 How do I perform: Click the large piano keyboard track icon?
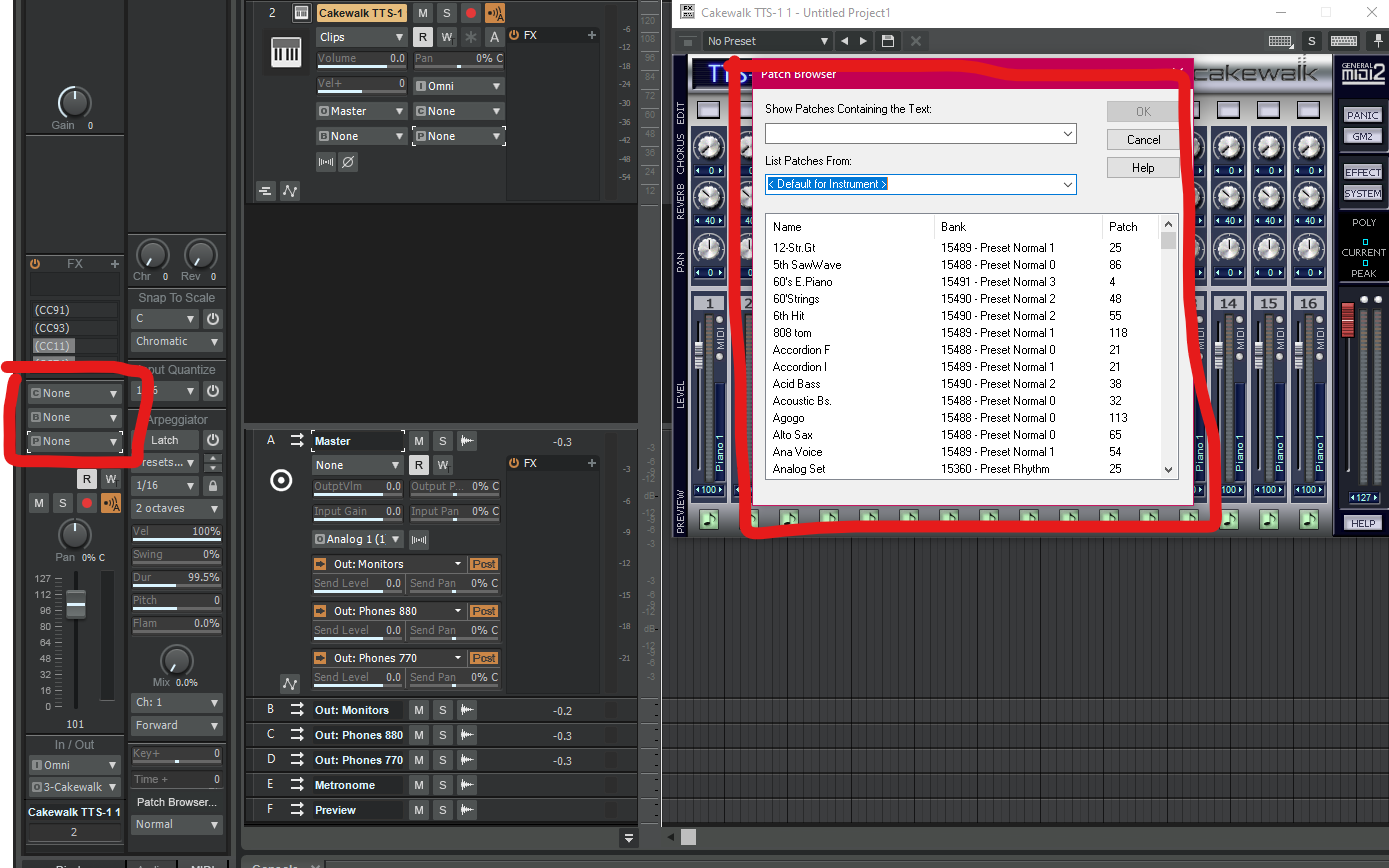(286, 51)
